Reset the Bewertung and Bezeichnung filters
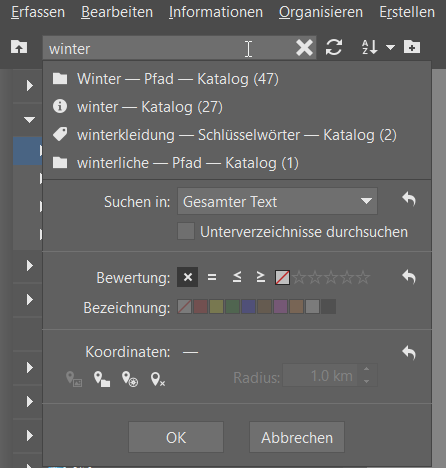Screen dimensions: 446x468 [409, 277]
